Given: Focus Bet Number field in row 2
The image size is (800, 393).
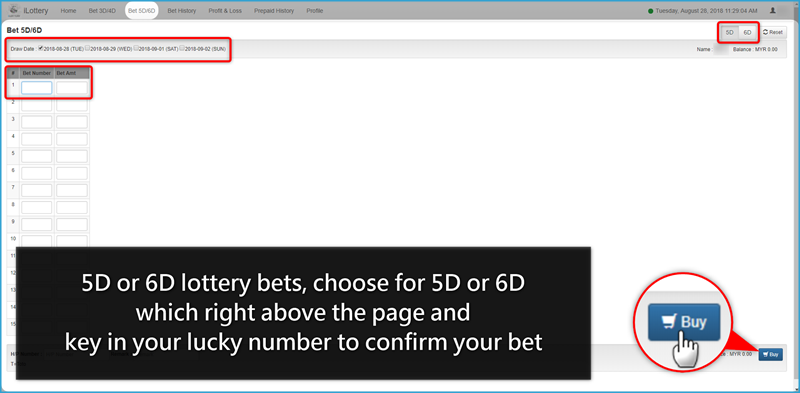Looking at the screenshot, I should pyautogui.click(x=37, y=105).
